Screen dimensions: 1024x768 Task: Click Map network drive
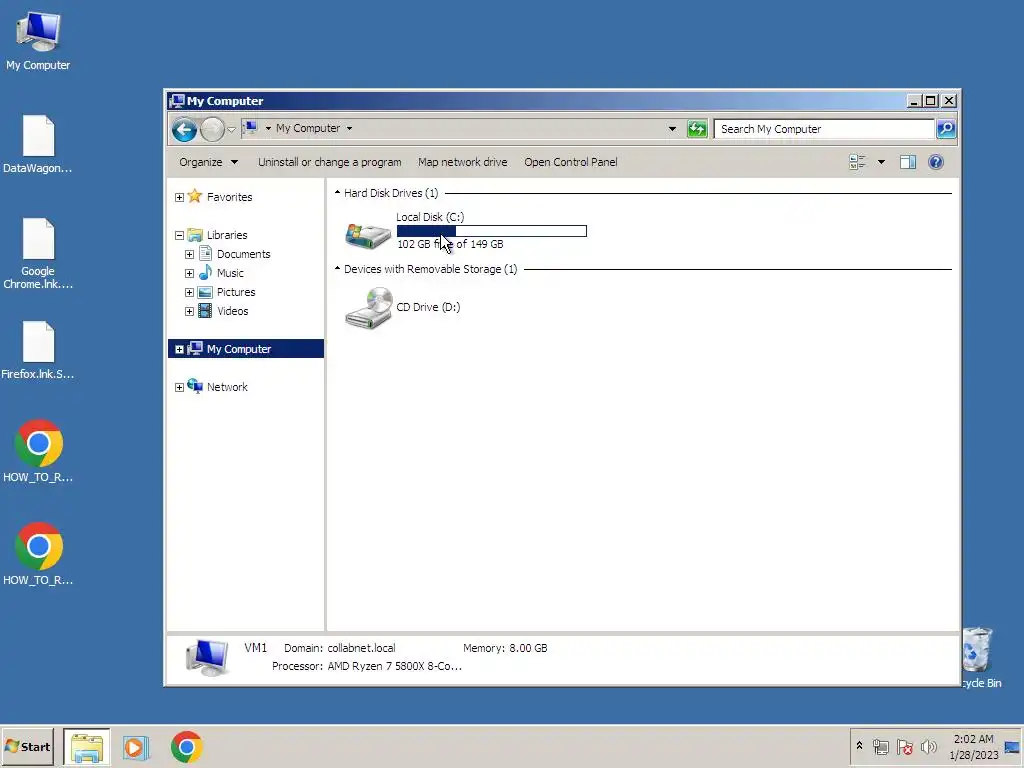point(462,162)
